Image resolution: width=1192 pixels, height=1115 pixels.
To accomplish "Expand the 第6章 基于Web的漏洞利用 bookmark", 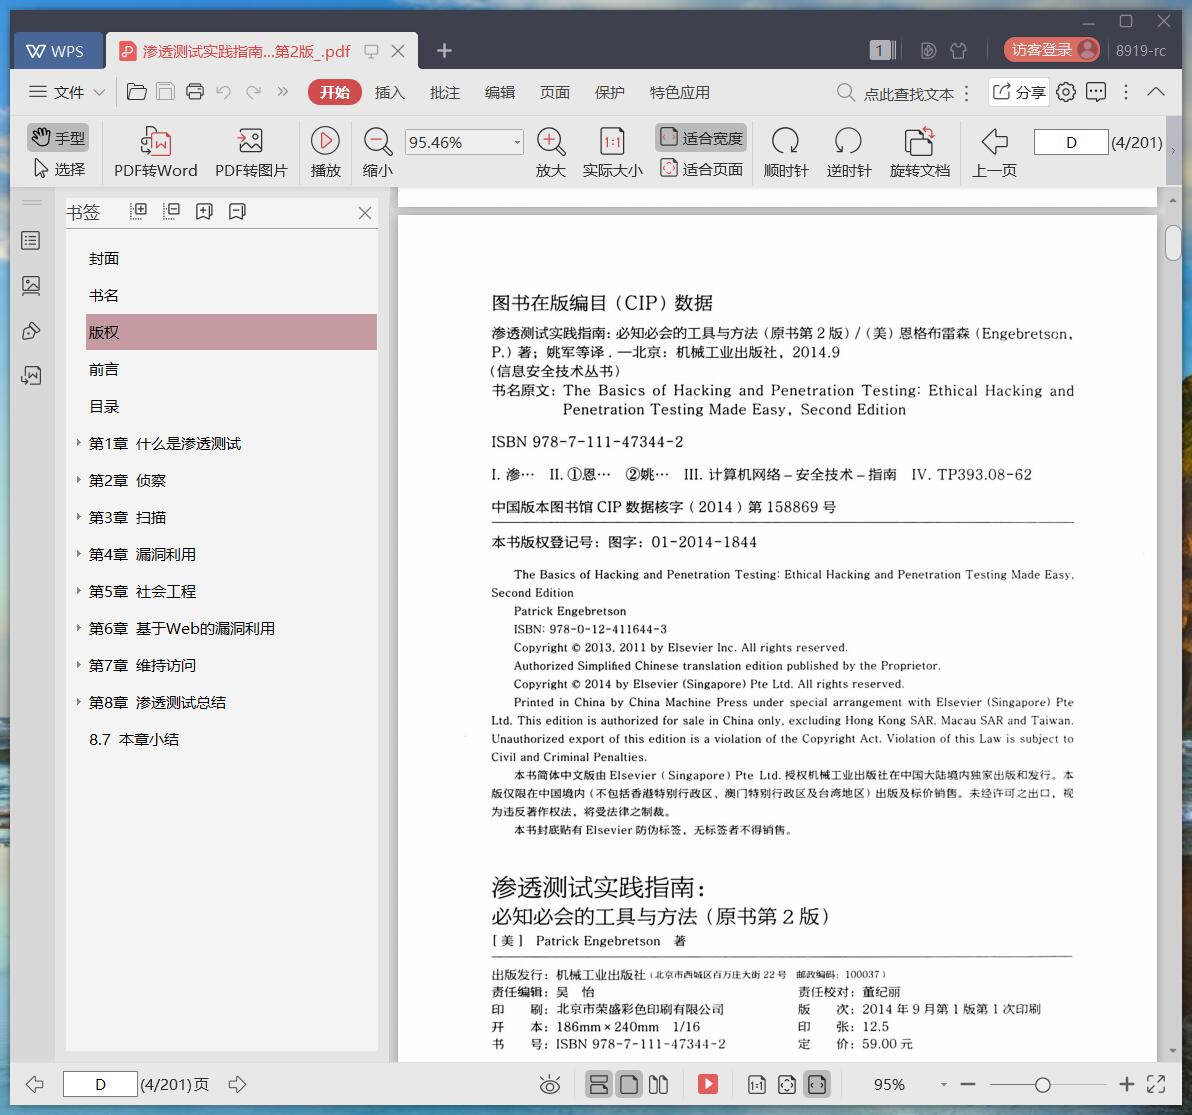I will click(78, 628).
